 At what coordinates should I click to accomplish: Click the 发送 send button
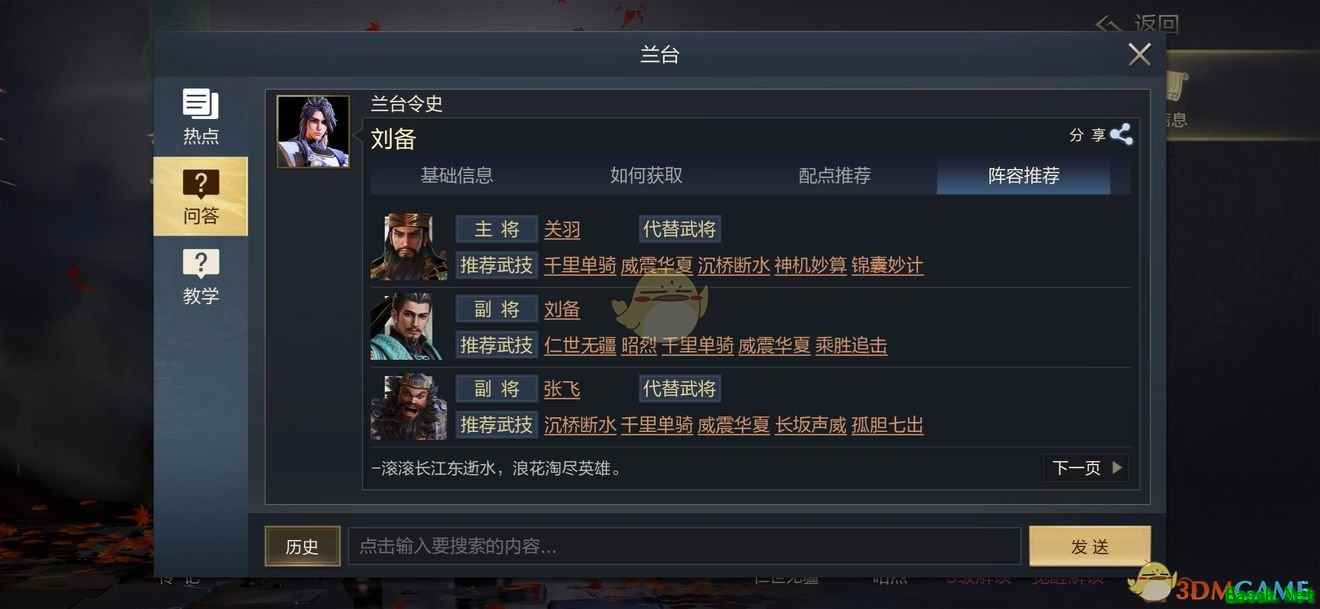(1090, 546)
